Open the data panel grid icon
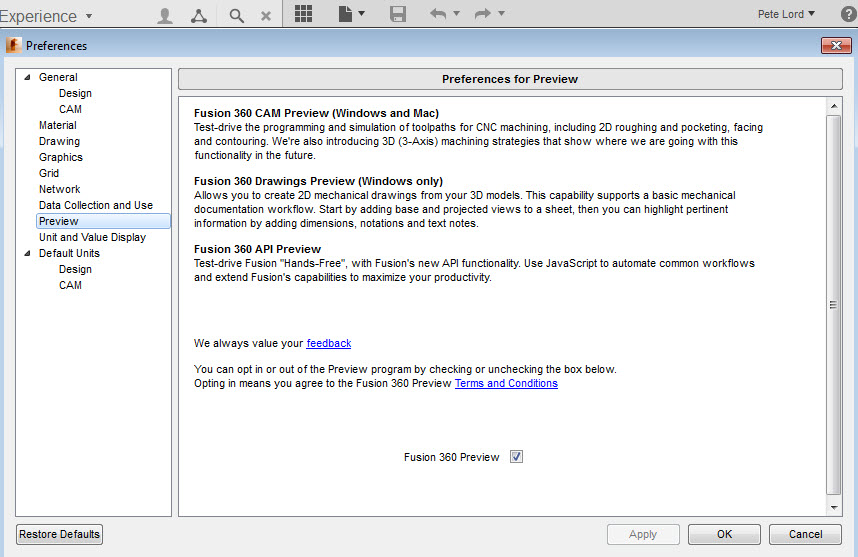Screen dimensions: 858x557 (x=303, y=13)
